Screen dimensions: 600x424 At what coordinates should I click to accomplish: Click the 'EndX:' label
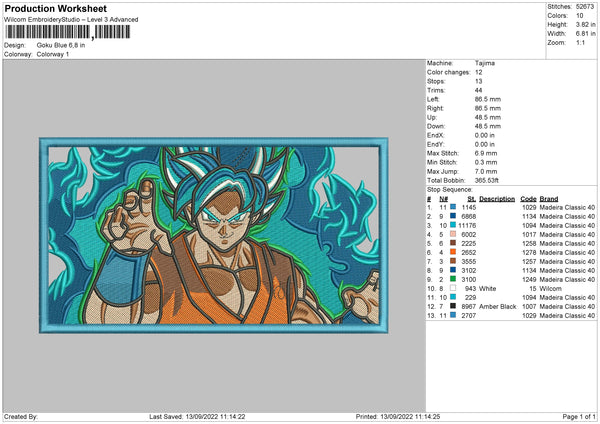[x=435, y=135]
